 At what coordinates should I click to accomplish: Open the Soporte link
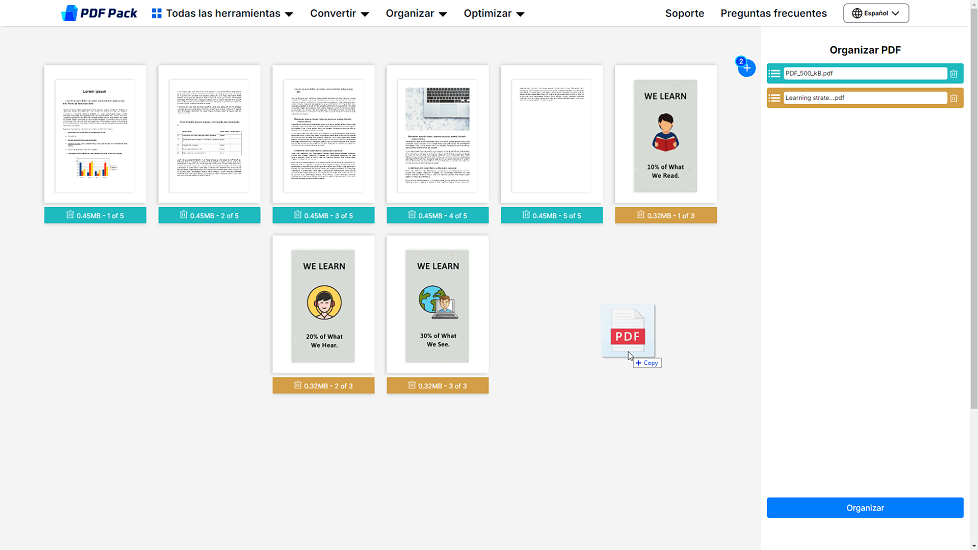click(x=684, y=14)
